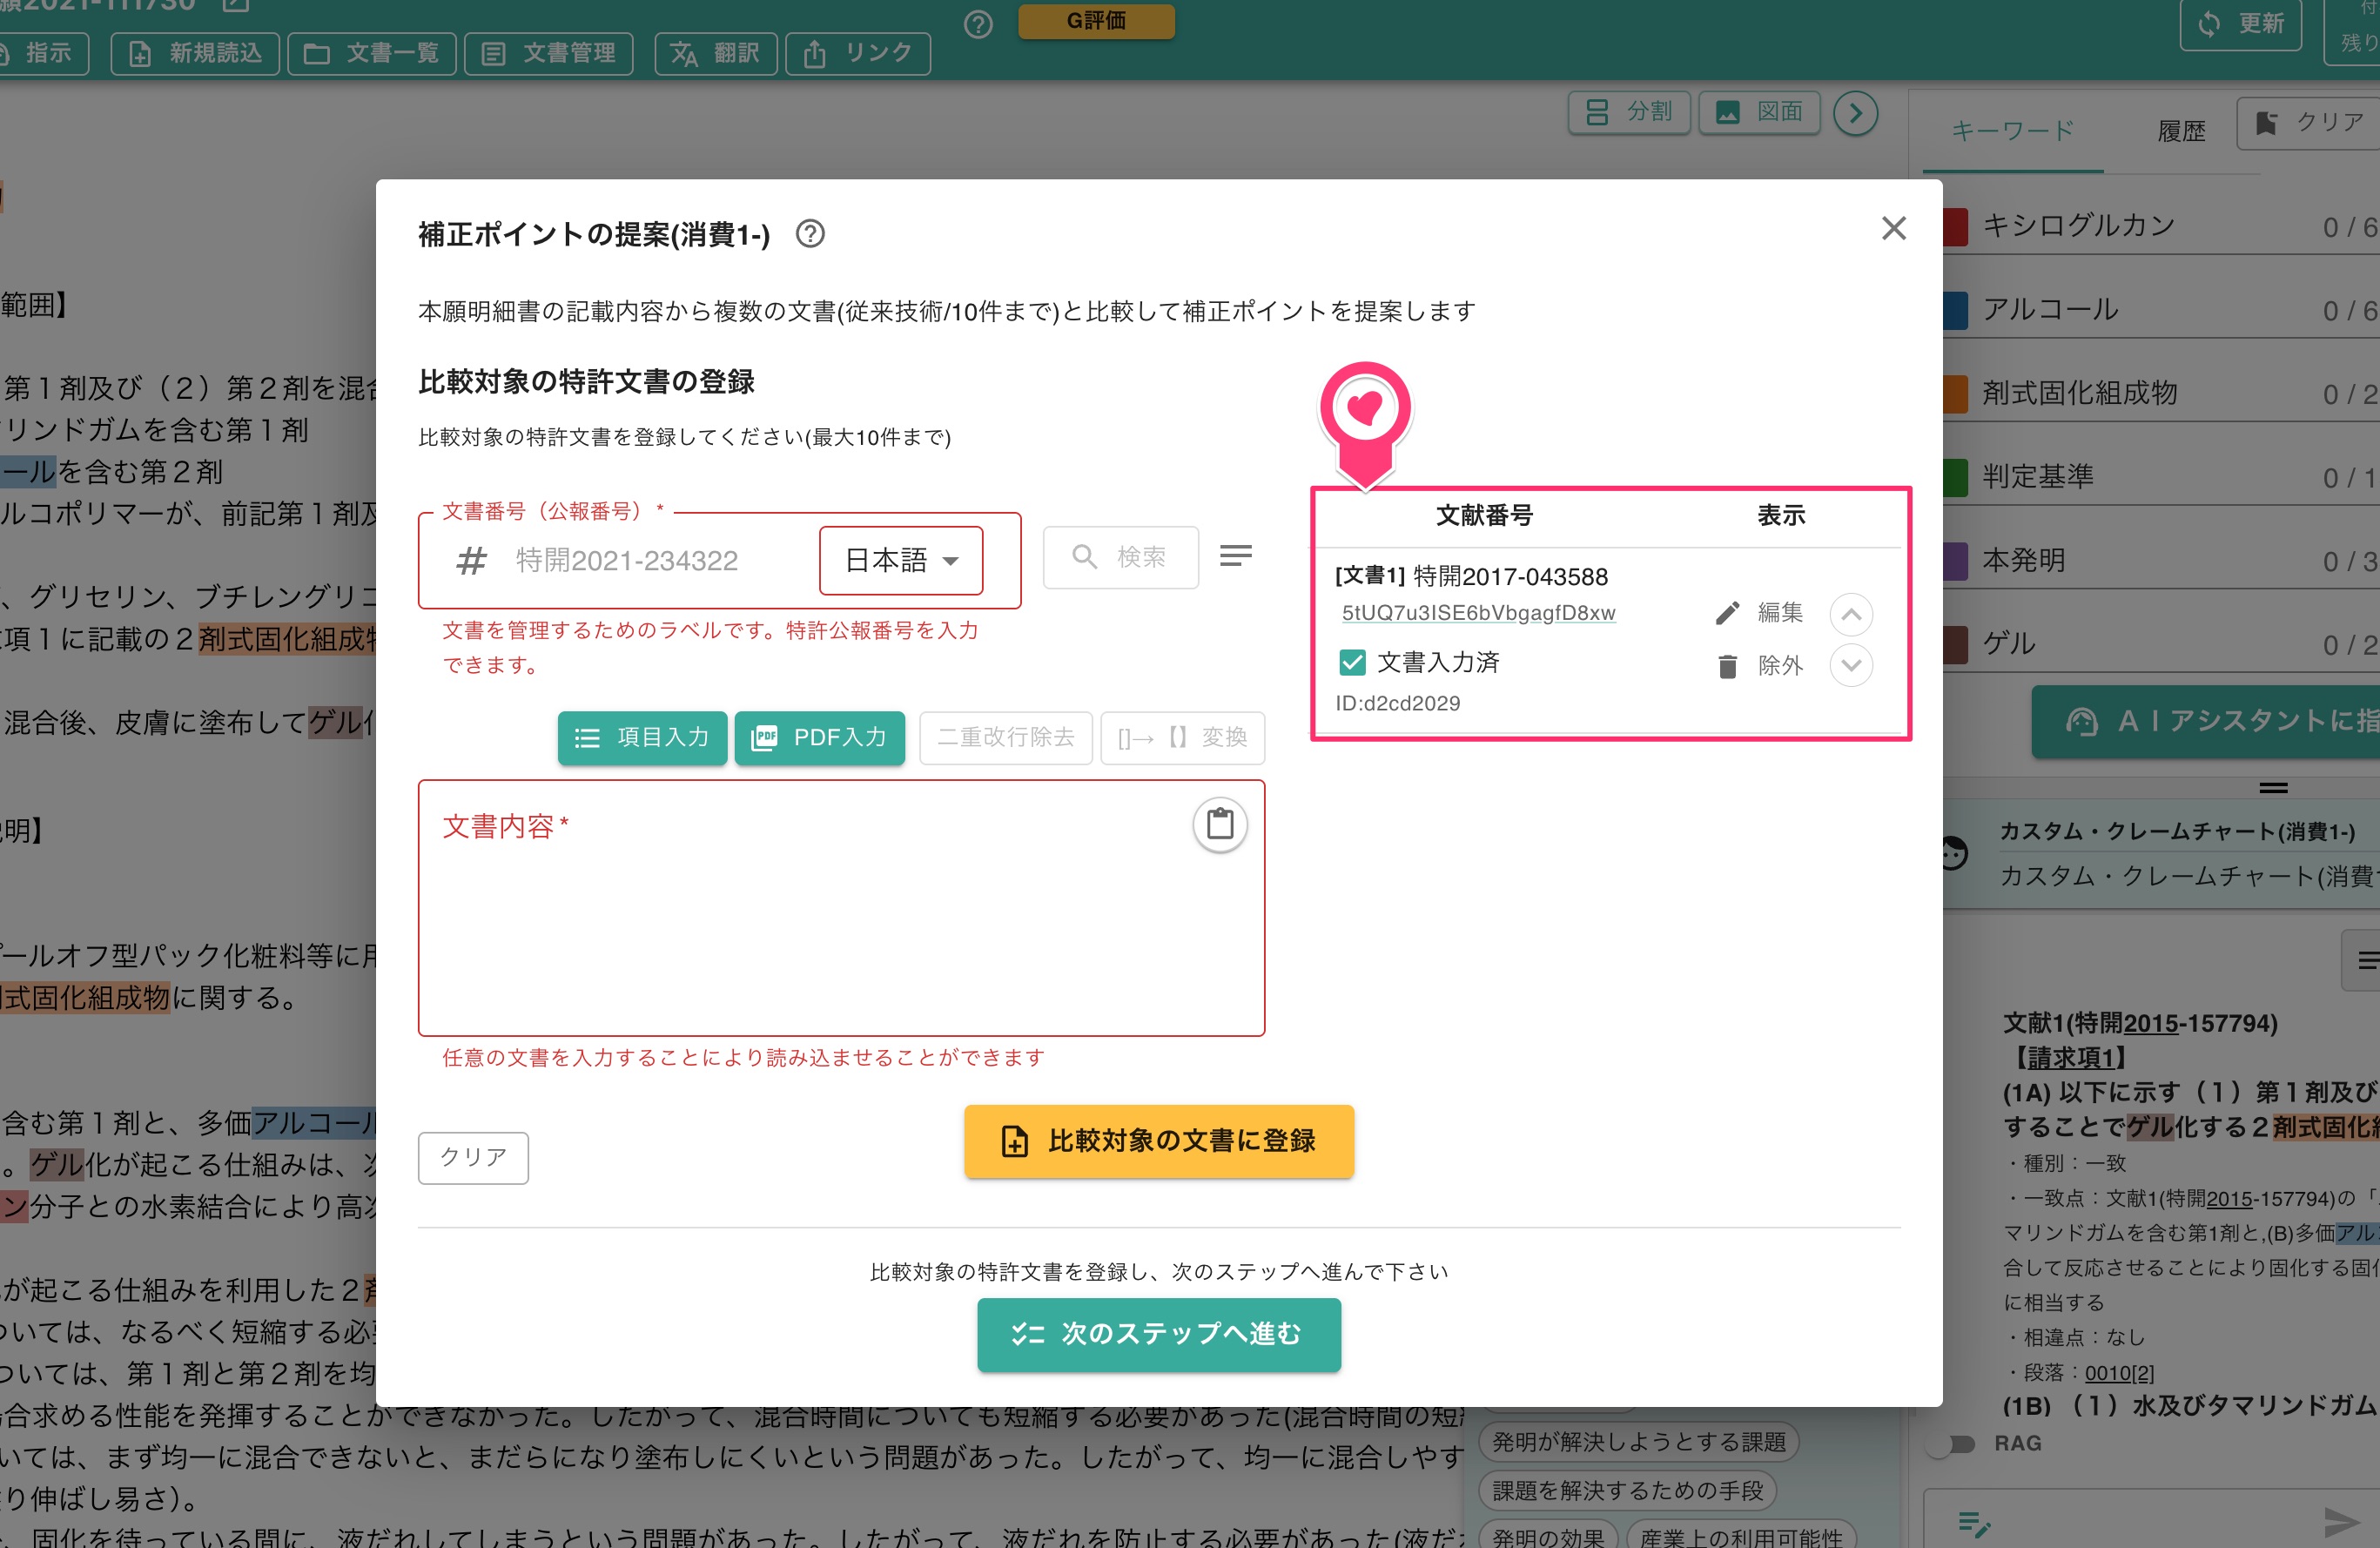This screenshot has width=2380, height=1548.
Task: Select the 発明が解決しようとする課題 chip
Action: [1638, 1442]
